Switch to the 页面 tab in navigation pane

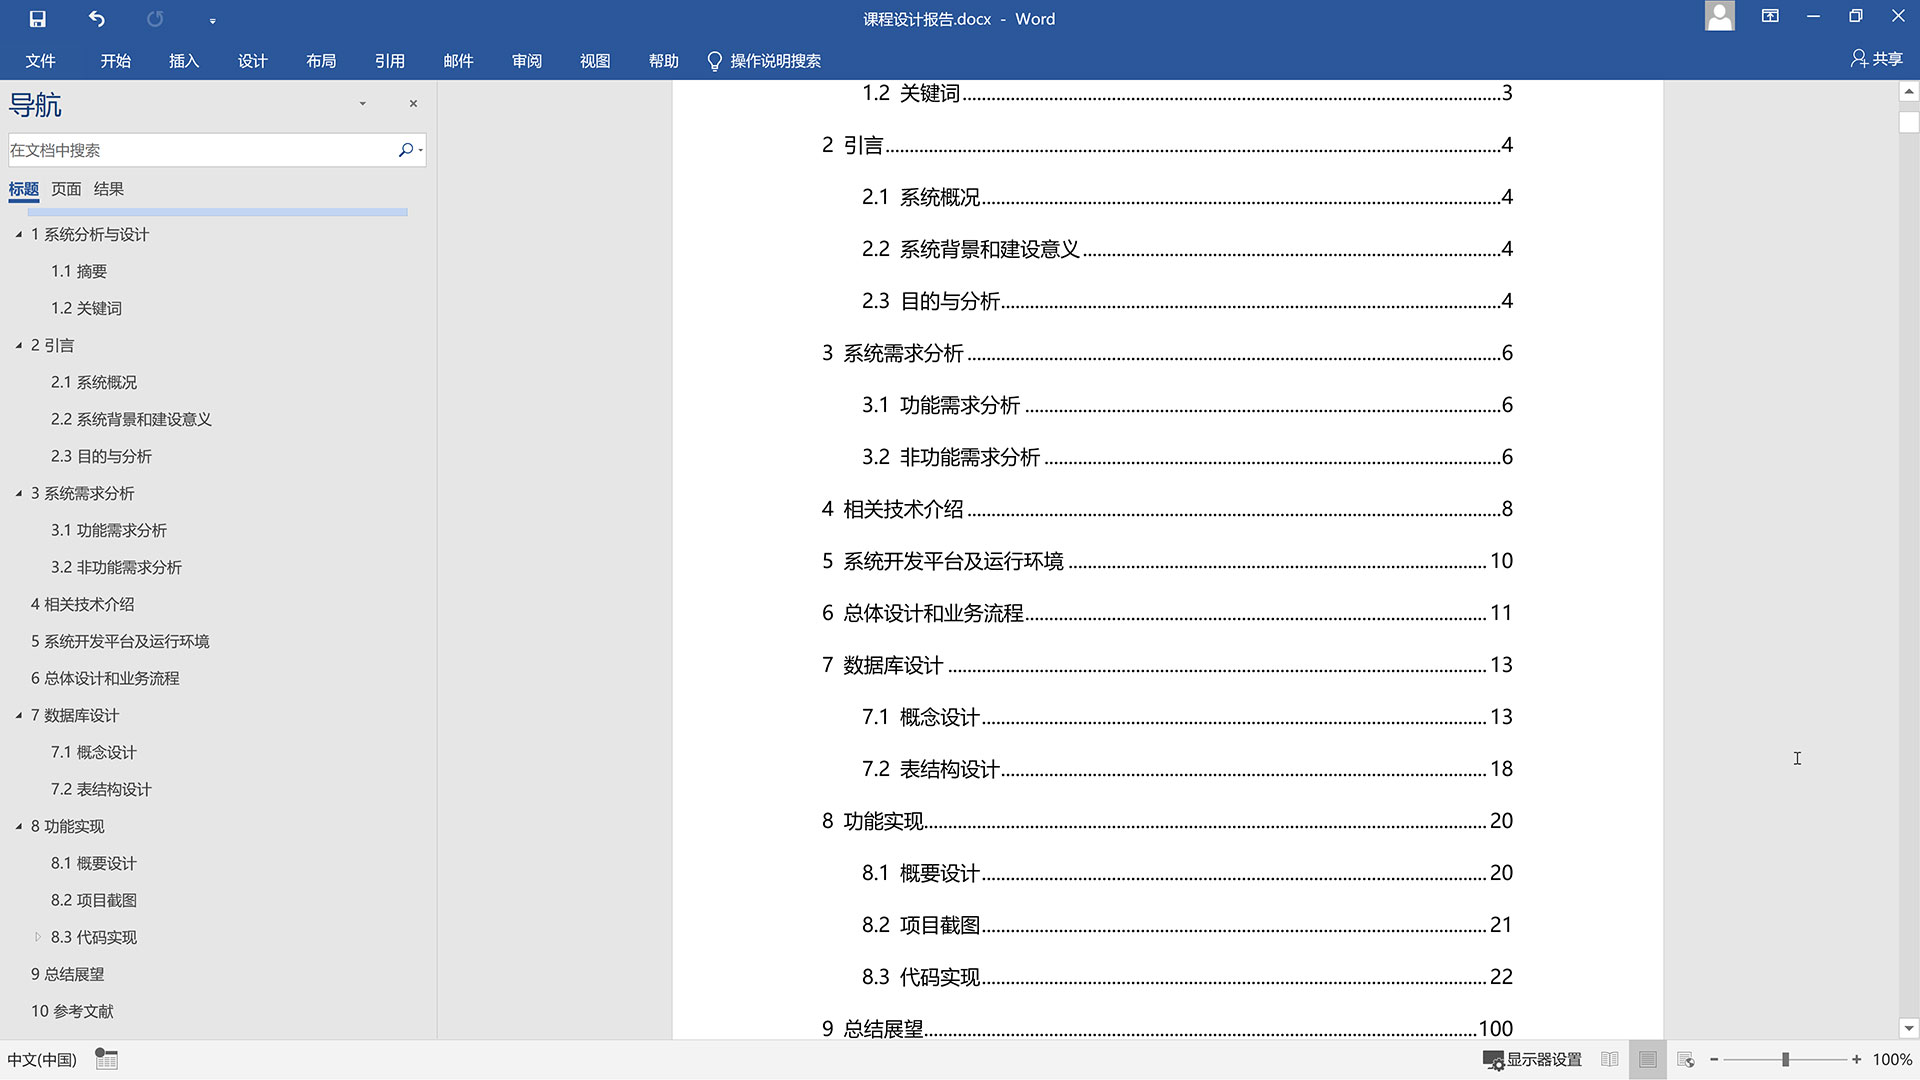[66, 189]
